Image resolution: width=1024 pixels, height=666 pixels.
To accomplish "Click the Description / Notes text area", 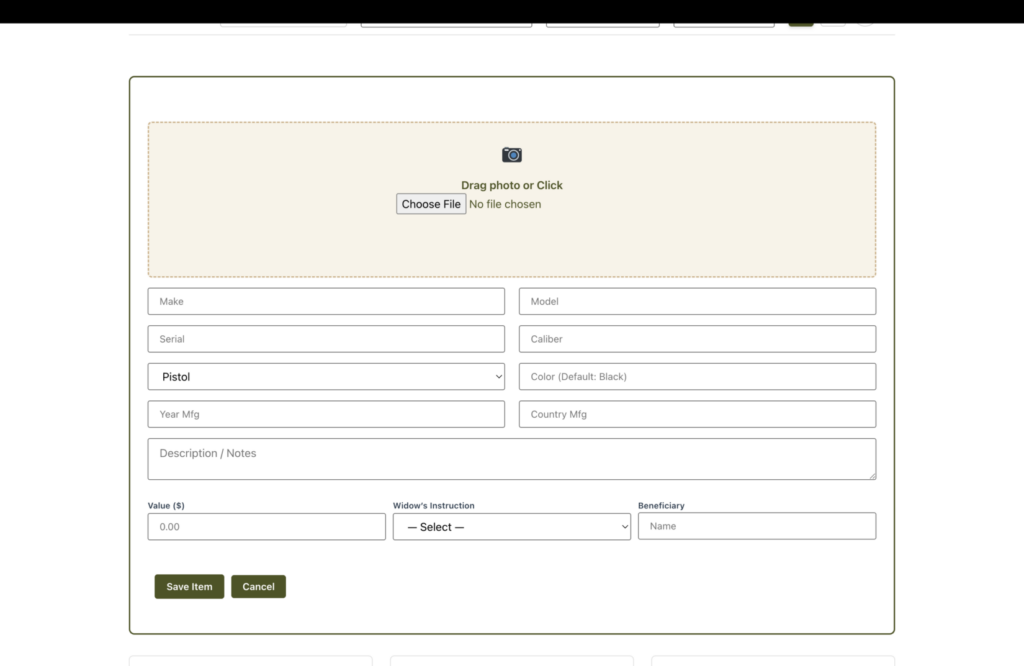I will (511, 459).
